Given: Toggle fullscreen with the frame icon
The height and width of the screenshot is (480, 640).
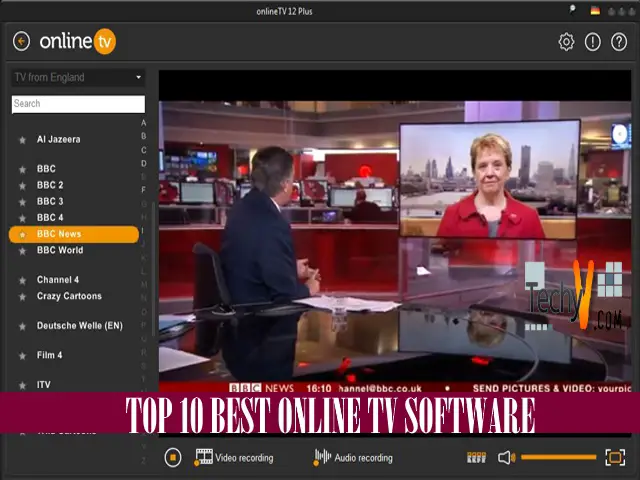Looking at the screenshot, I should [x=615, y=457].
